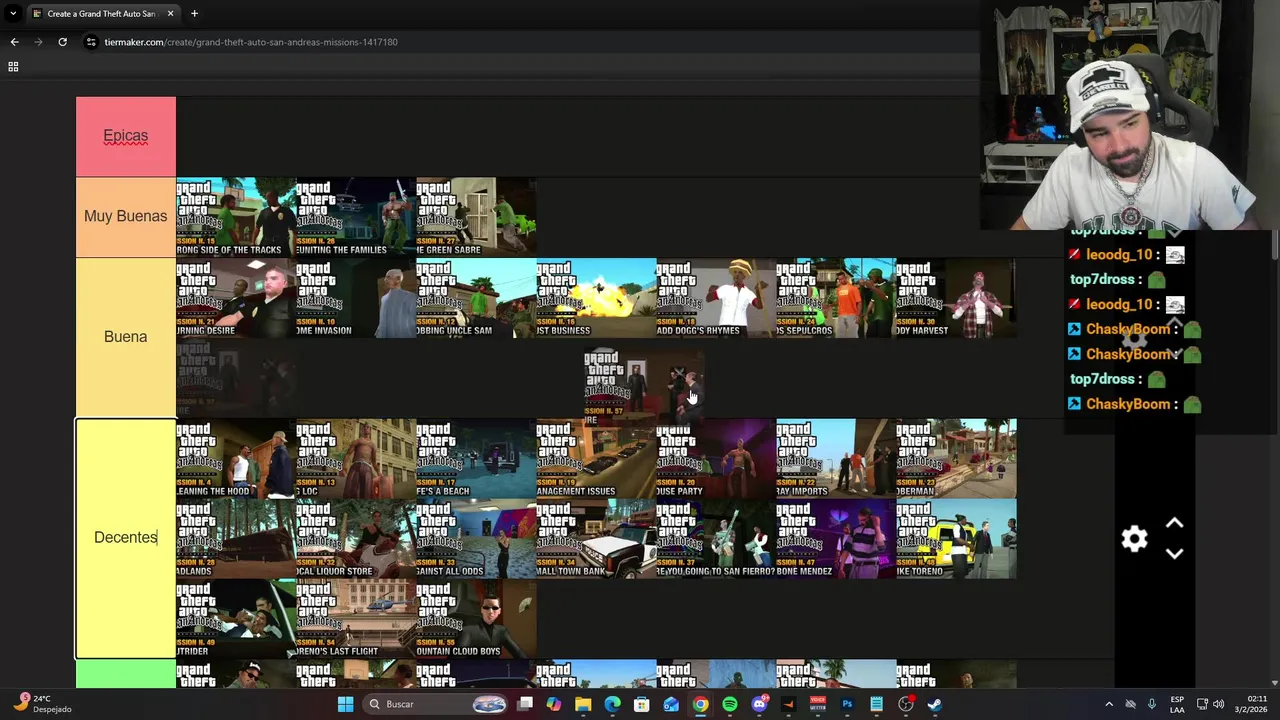
Task: Choose the Just Business mission thumbnail
Action: click(596, 298)
